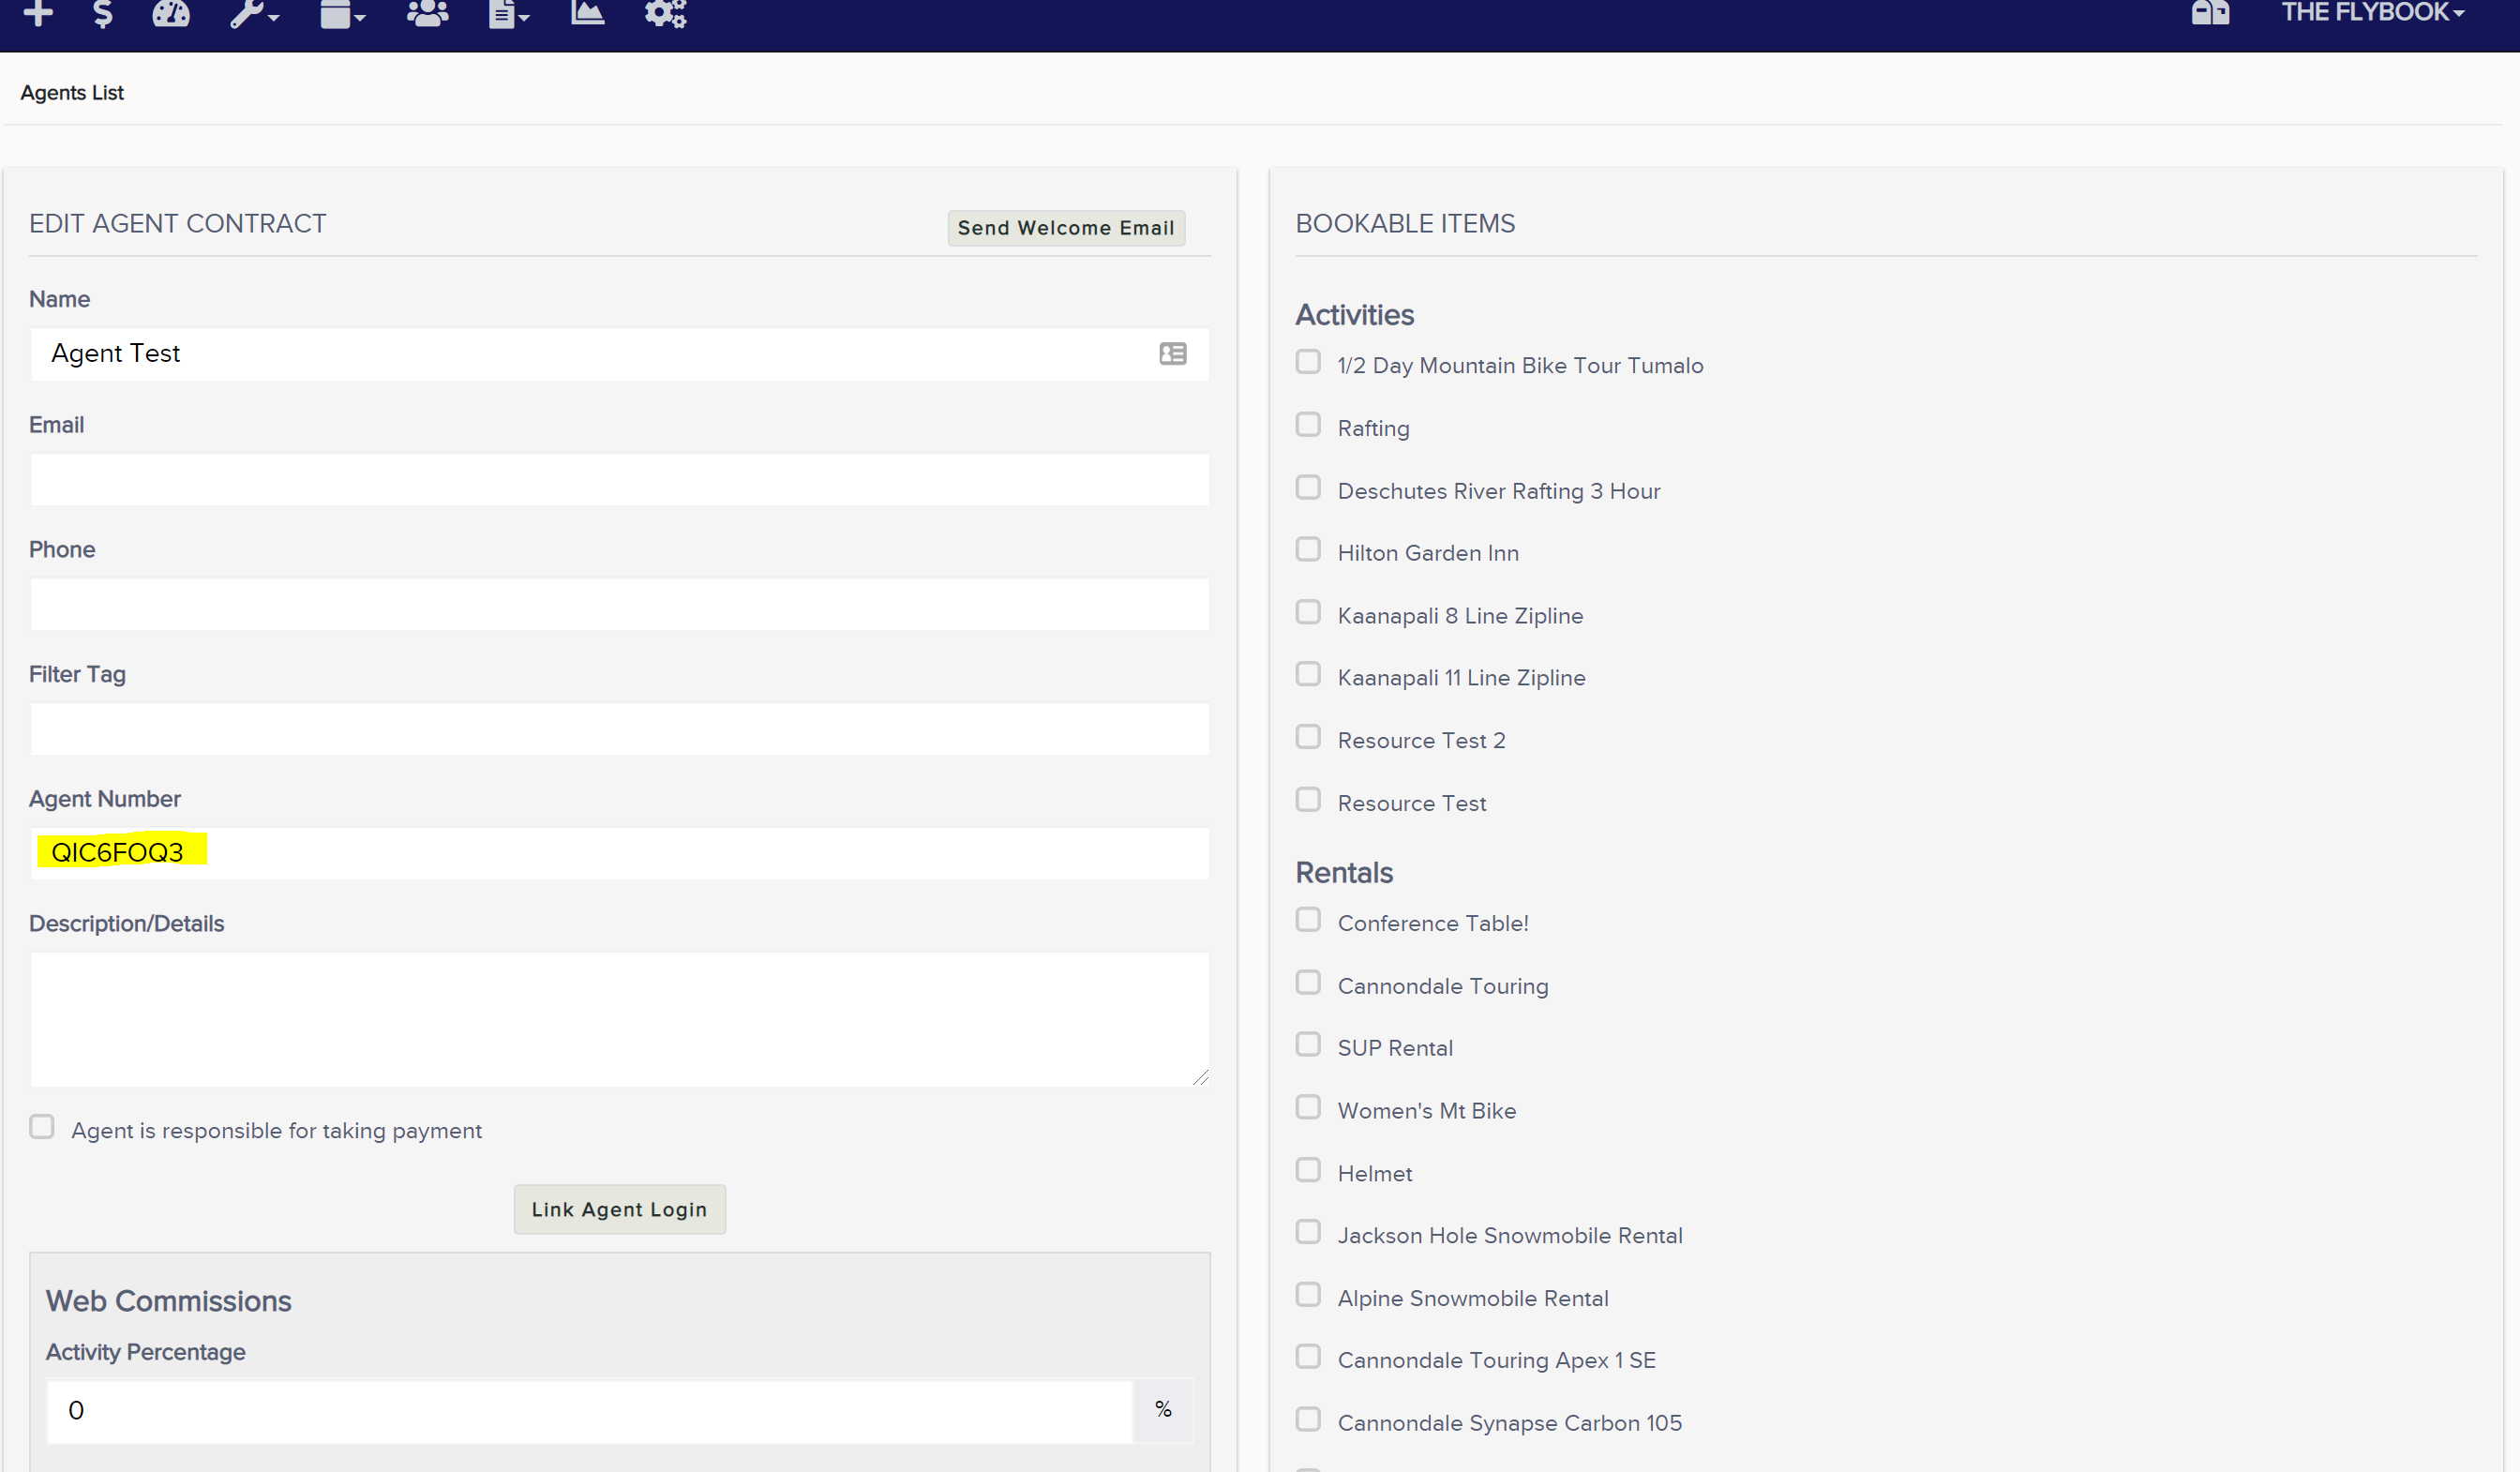Screen dimensions: 2520x1472
Task: Expand the calendar dropdown in toolbar
Action: coord(343,13)
